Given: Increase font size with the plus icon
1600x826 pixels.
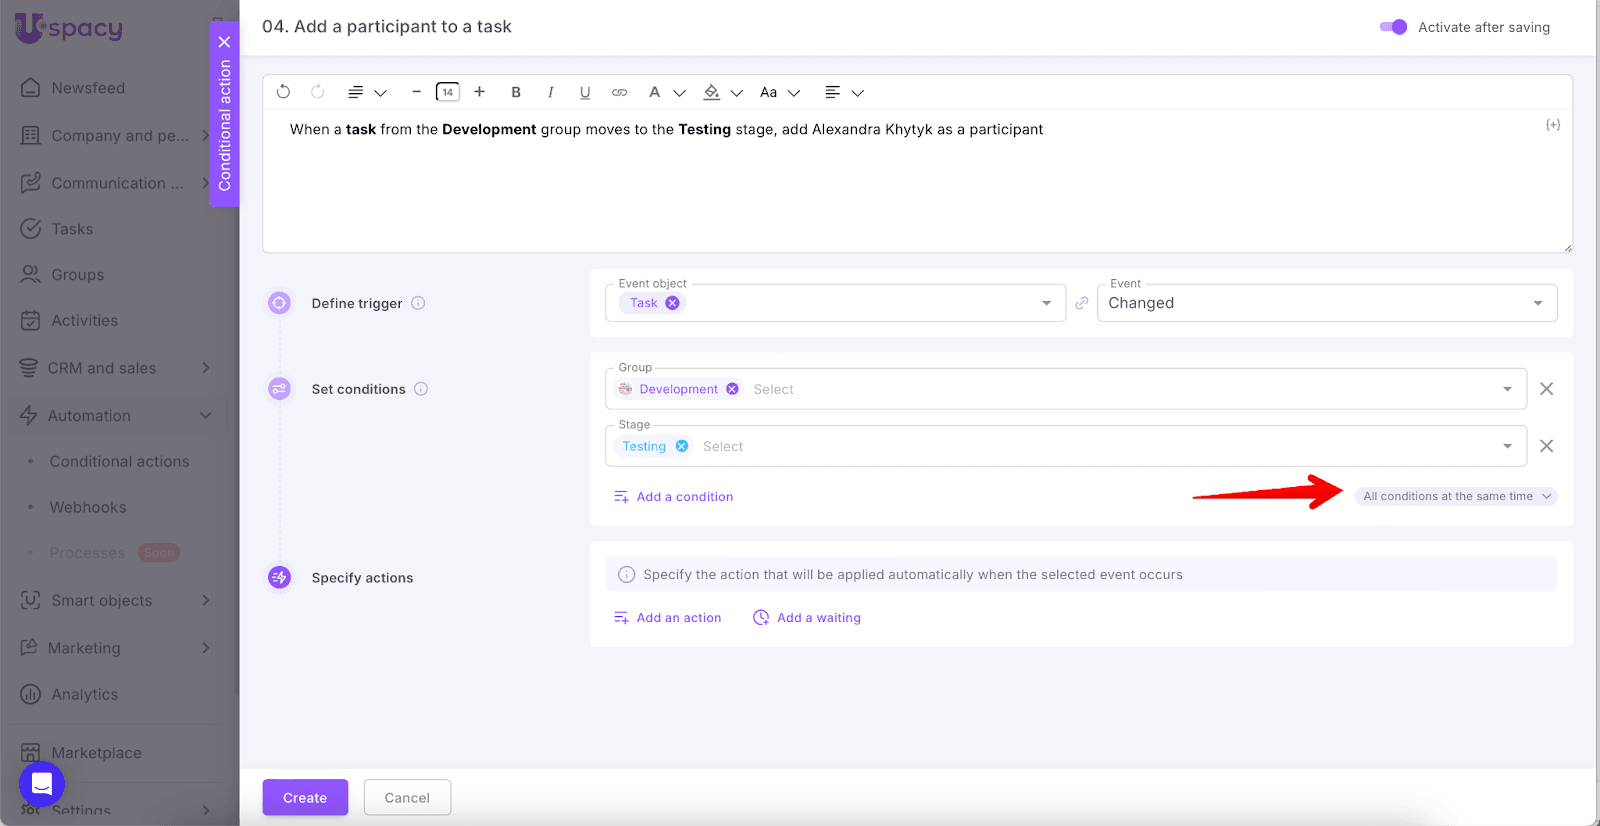Looking at the screenshot, I should tap(480, 92).
